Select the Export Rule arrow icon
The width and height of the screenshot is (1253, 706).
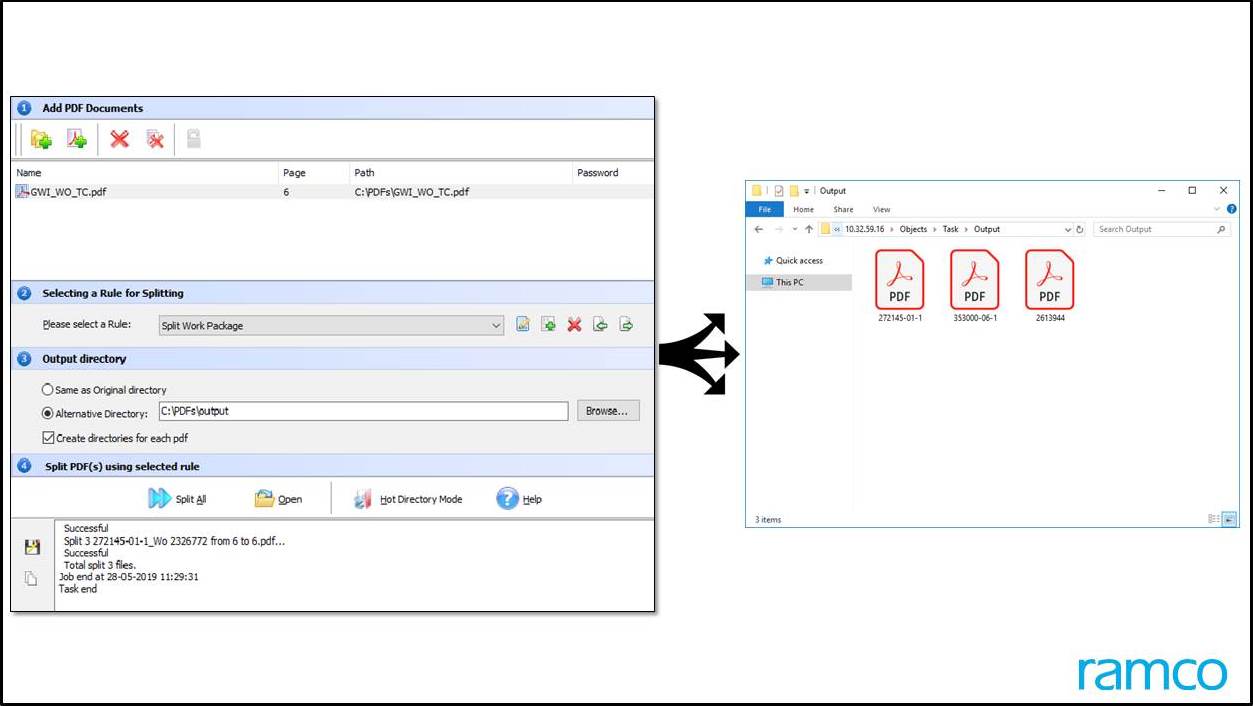(626, 324)
